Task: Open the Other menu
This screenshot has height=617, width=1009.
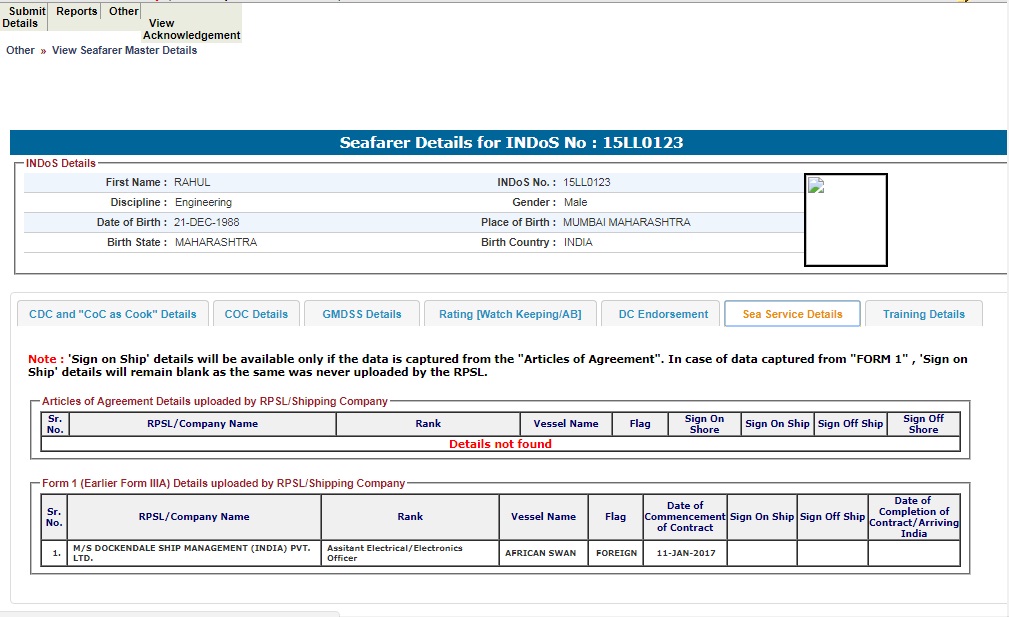Action: click(x=124, y=12)
